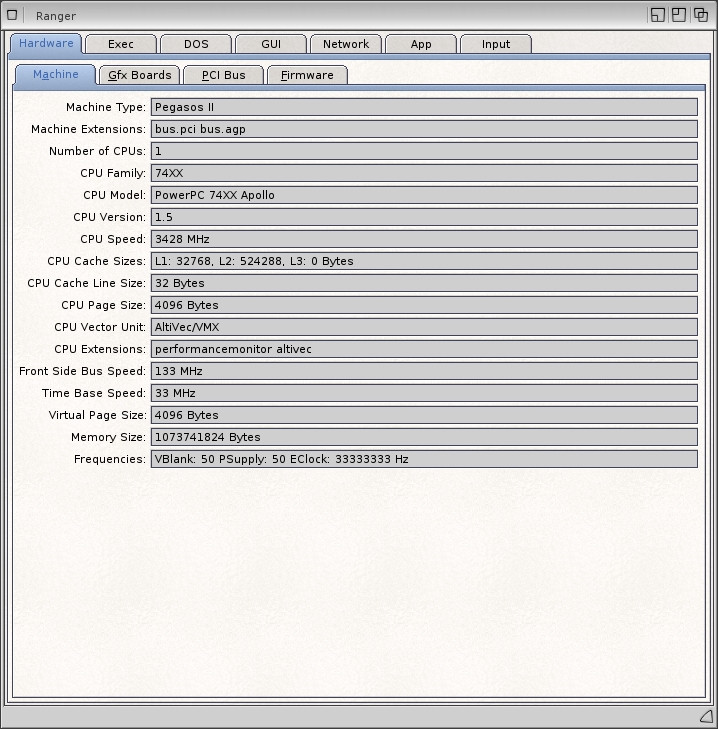718x729 pixels.
Task: Click the CPU Model value field
Action: (x=424, y=195)
